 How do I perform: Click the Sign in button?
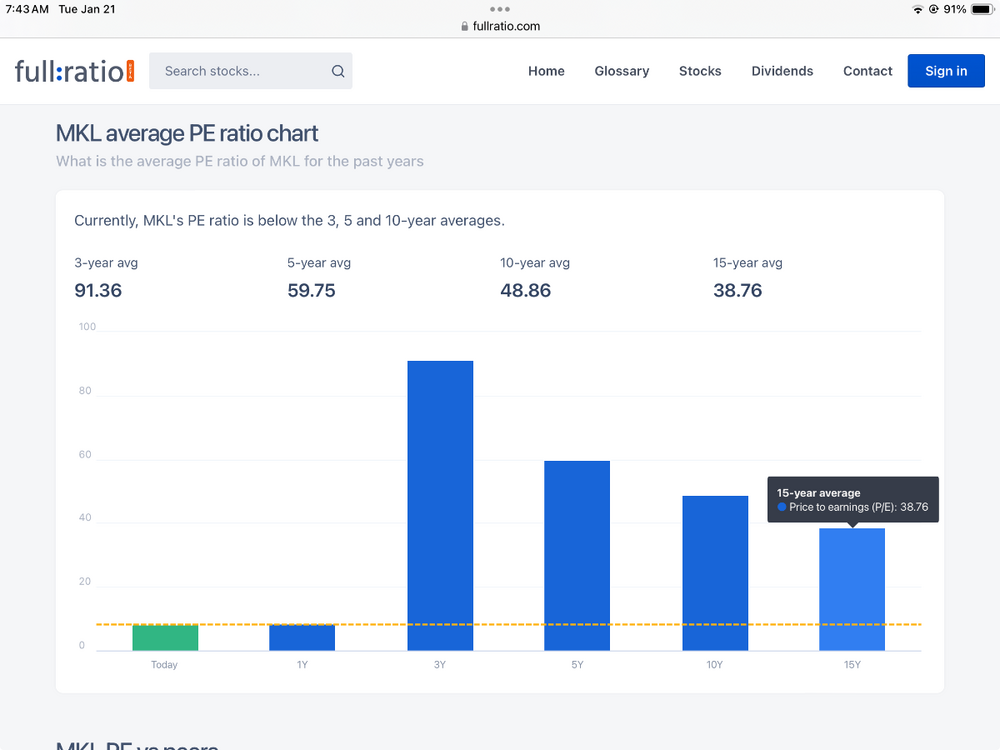click(946, 71)
